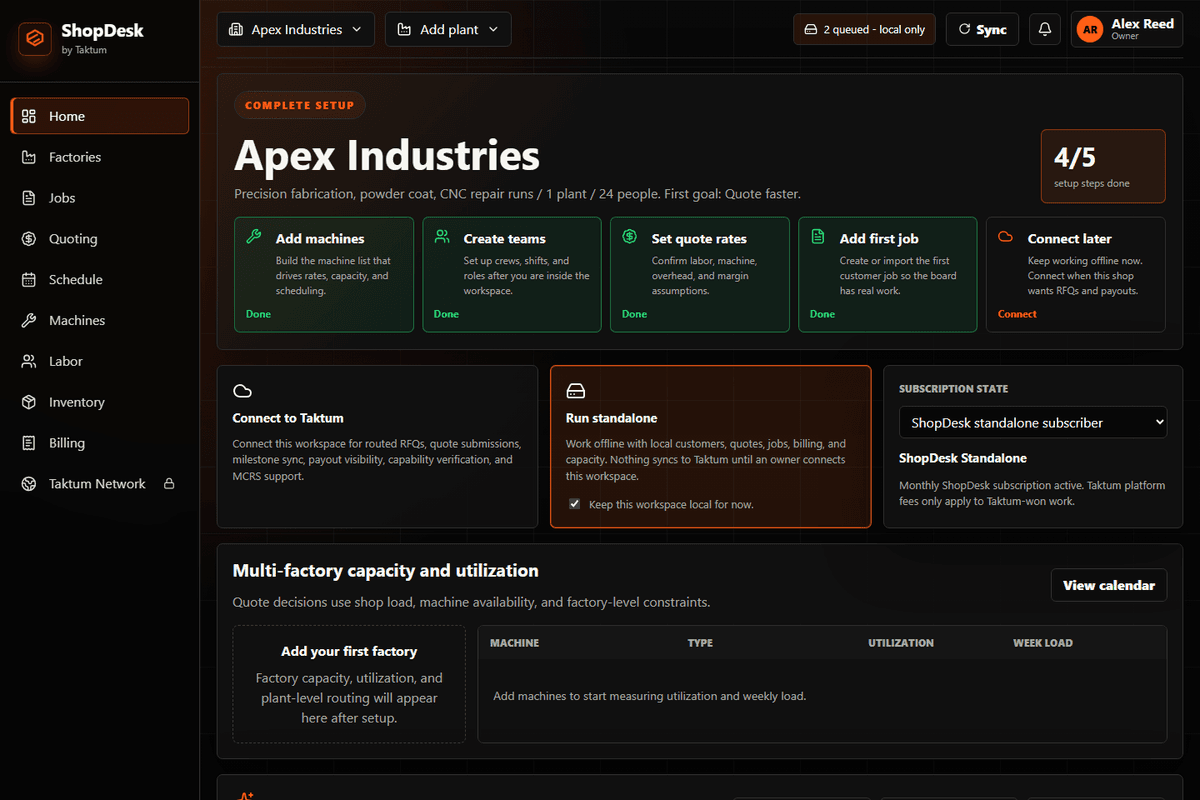Open the Apex Industries workspace dropdown

(x=296, y=29)
